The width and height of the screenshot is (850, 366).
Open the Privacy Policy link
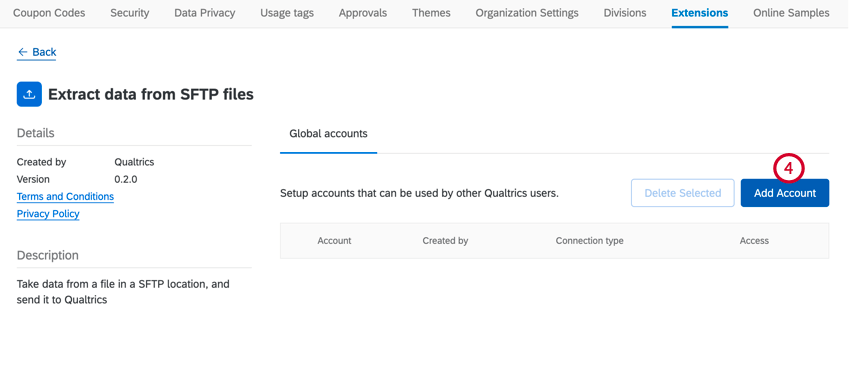coord(48,214)
